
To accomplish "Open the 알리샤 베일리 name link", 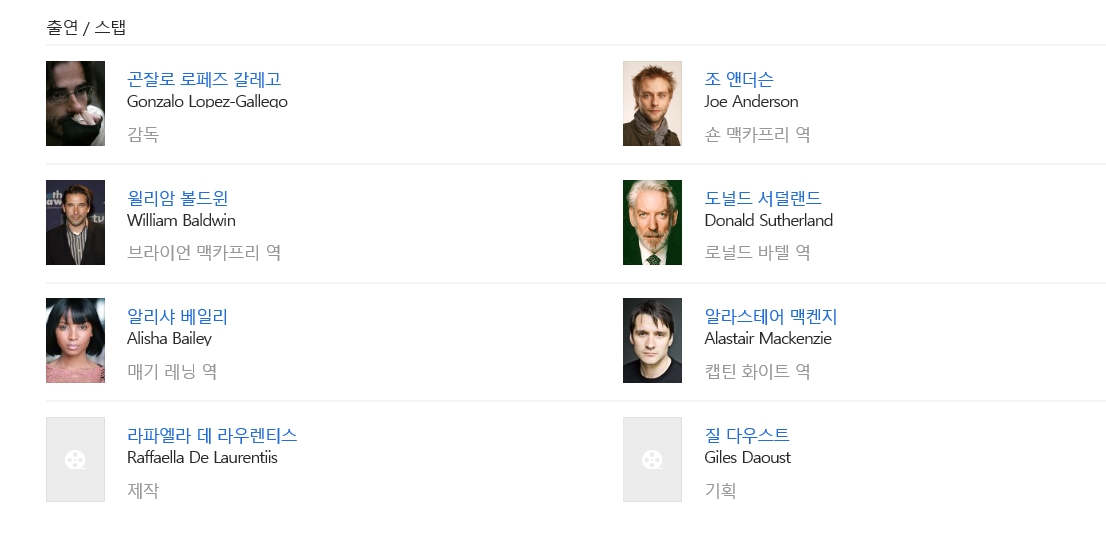I will (178, 316).
